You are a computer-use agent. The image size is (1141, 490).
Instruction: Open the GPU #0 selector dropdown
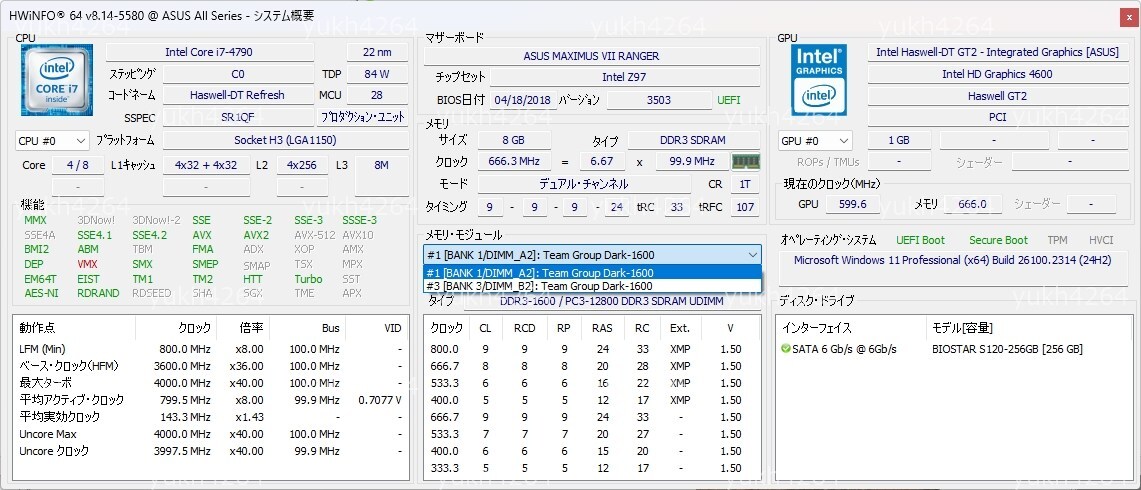point(815,141)
